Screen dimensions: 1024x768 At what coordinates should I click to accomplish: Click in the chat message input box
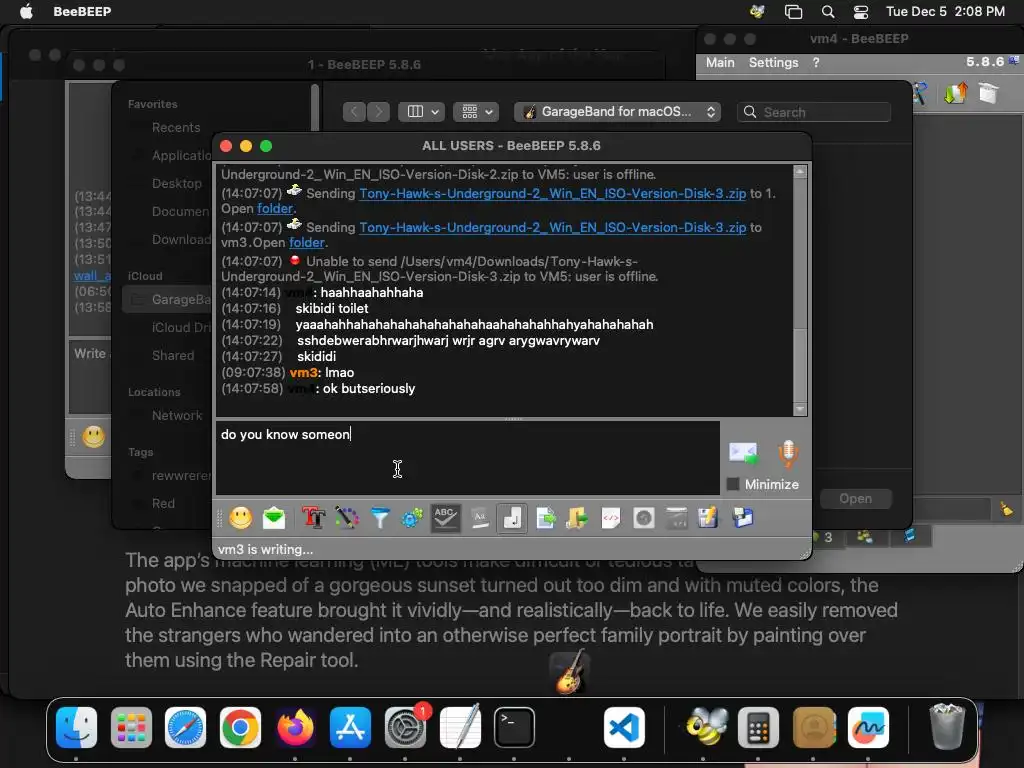468,457
